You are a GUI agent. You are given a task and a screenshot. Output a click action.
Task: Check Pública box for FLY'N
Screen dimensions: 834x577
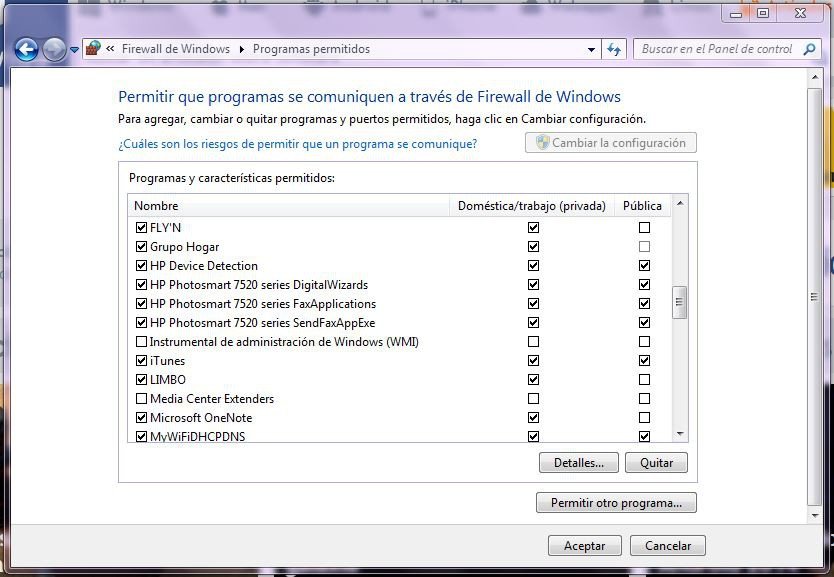click(x=644, y=228)
